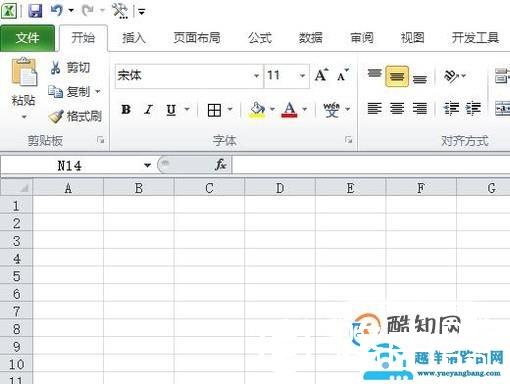This screenshot has height=384, width=510.
Task: Click the increase font size icon
Action: 322,75
